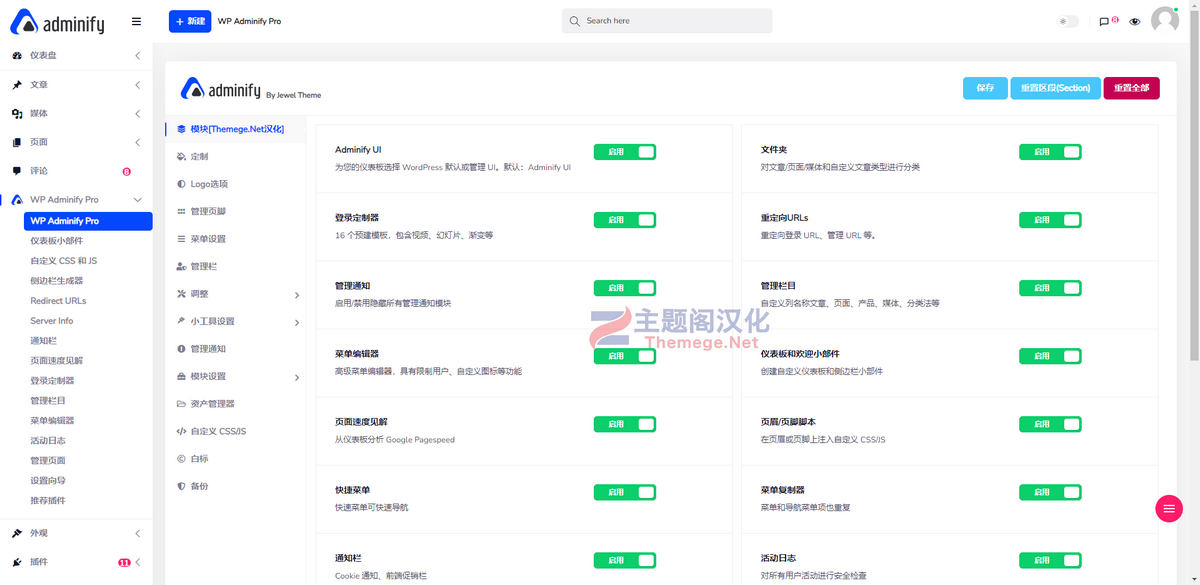Disable the 重定向URLs module switch

click(x=1050, y=220)
